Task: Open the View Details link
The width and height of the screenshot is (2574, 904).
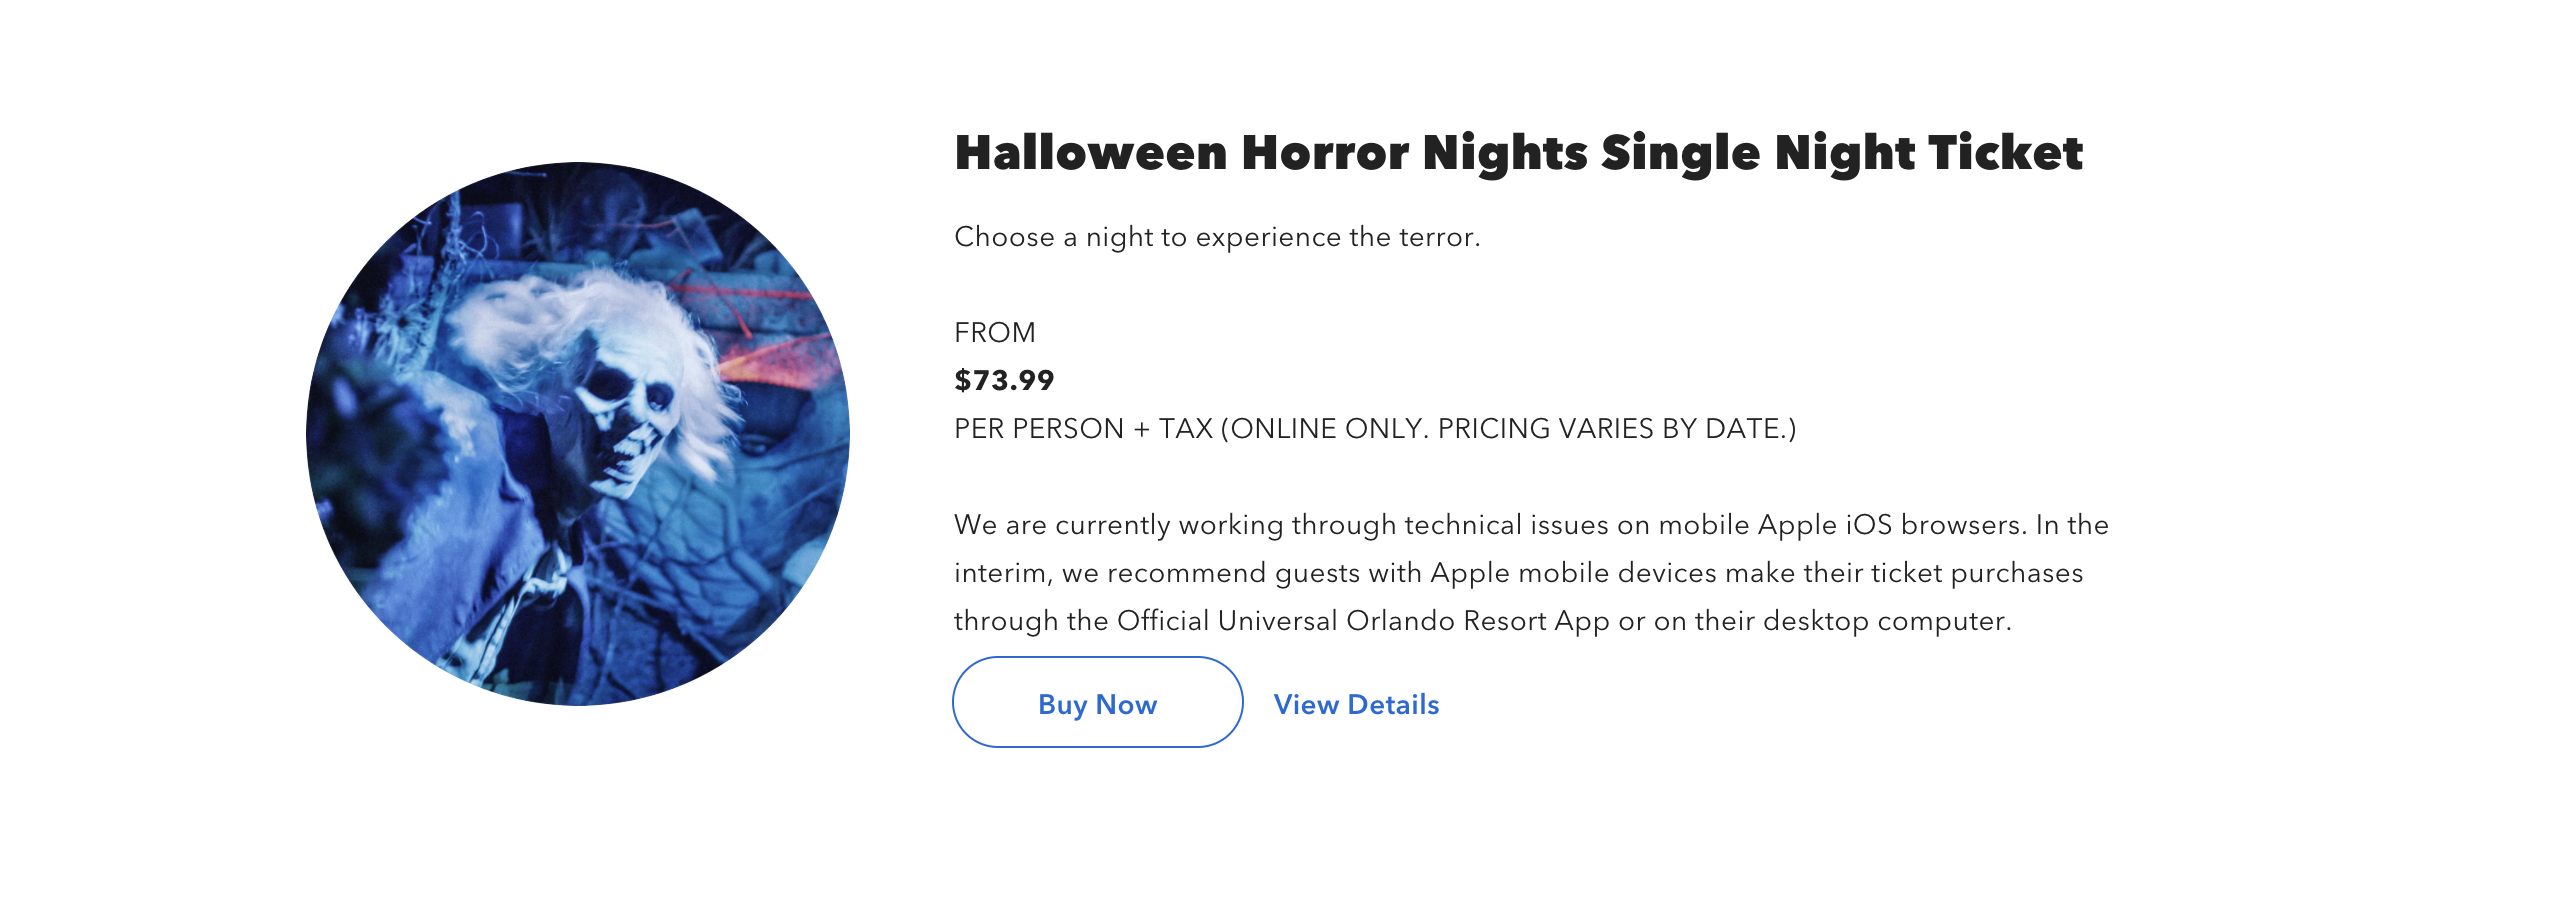Action: point(1356,705)
